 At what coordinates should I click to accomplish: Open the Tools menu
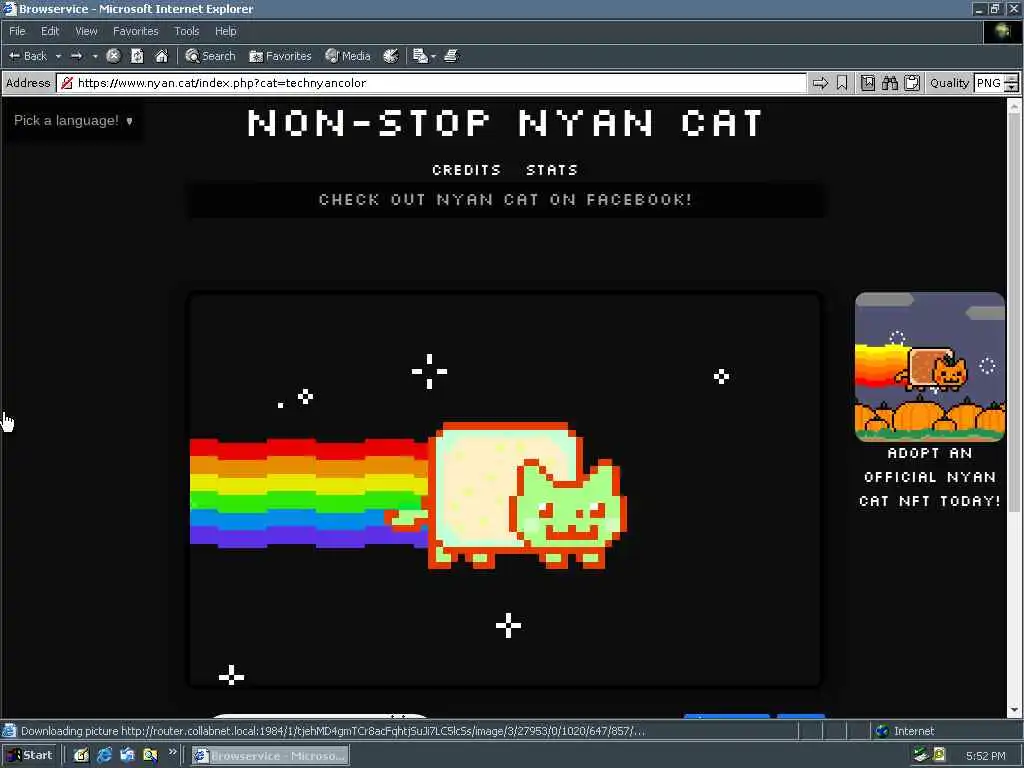tap(186, 31)
